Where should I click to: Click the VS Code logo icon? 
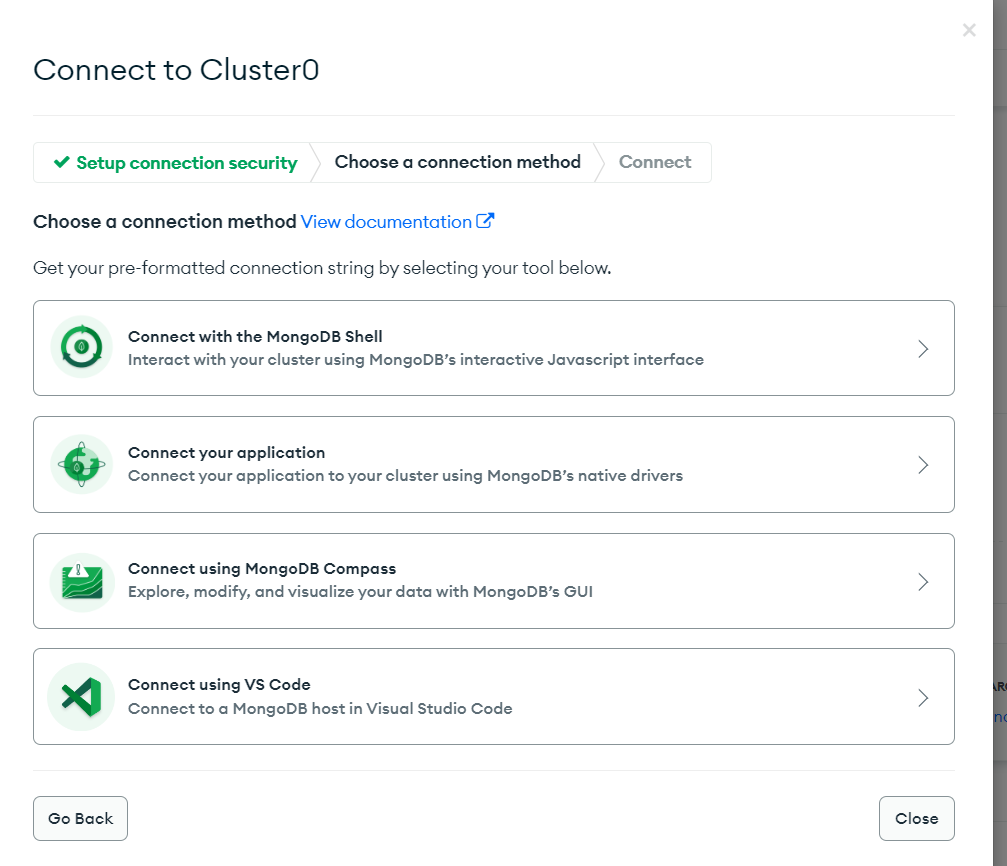click(x=82, y=697)
